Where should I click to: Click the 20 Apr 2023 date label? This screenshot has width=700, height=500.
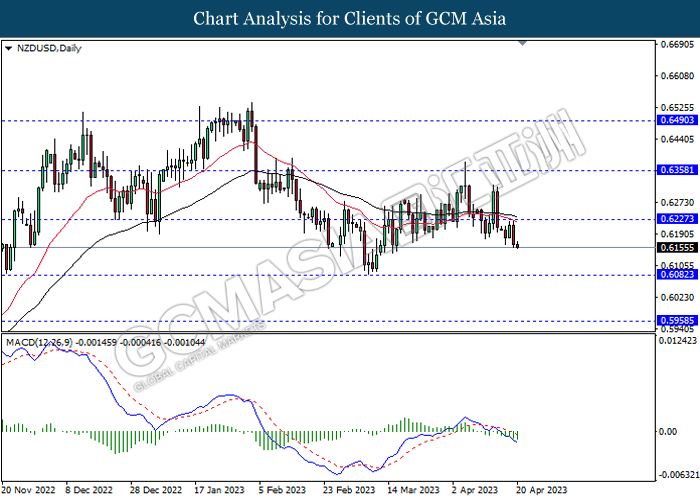[x=542, y=490]
